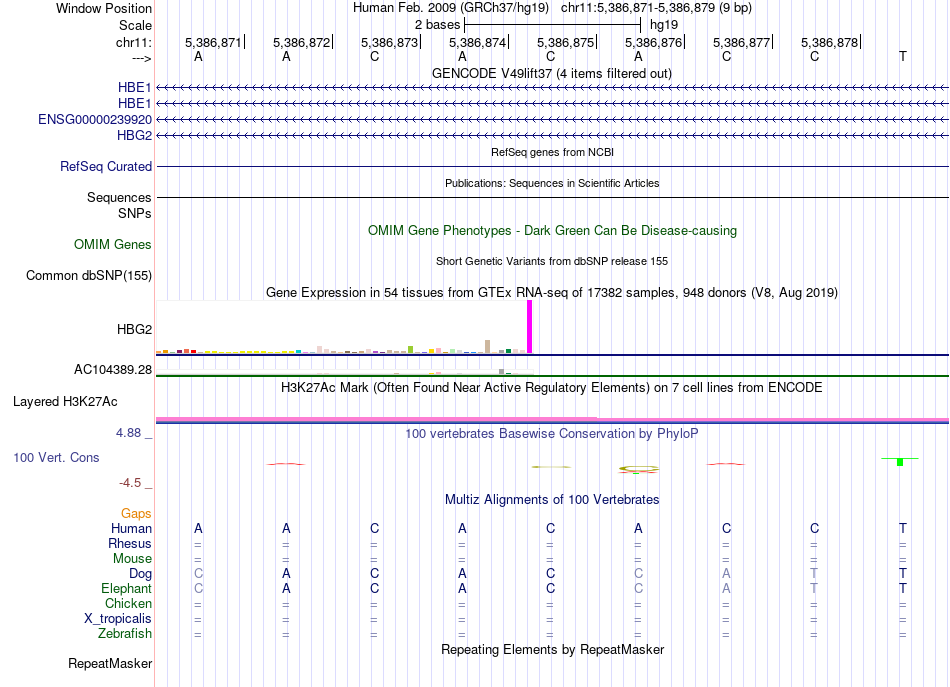950x687 pixels.
Task: Click the 2 bases scale bar label
Action: pos(437,25)
